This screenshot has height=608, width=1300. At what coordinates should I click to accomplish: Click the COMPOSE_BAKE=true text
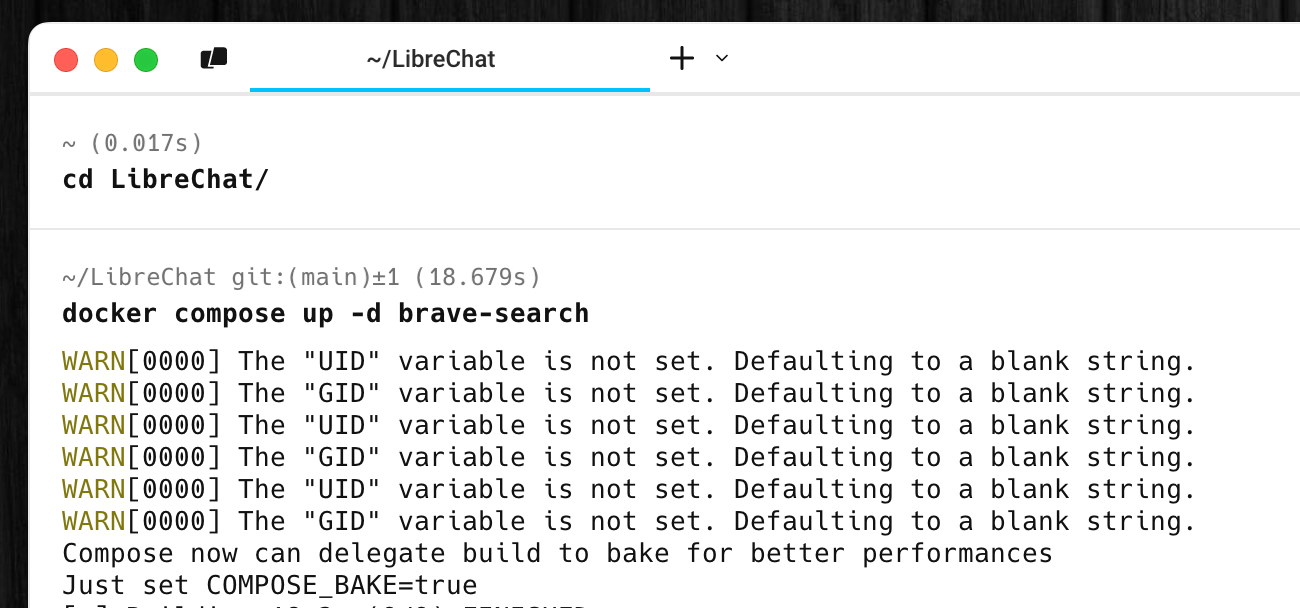pos(341,585)
